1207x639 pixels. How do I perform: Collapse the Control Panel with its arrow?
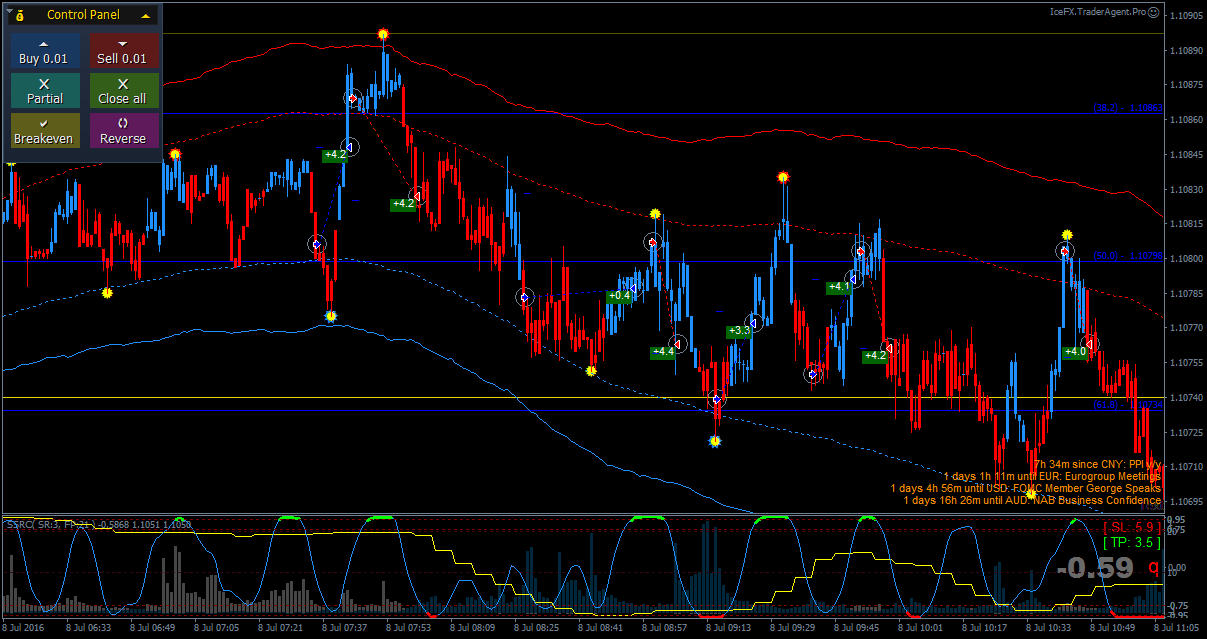tap(146, 16)
